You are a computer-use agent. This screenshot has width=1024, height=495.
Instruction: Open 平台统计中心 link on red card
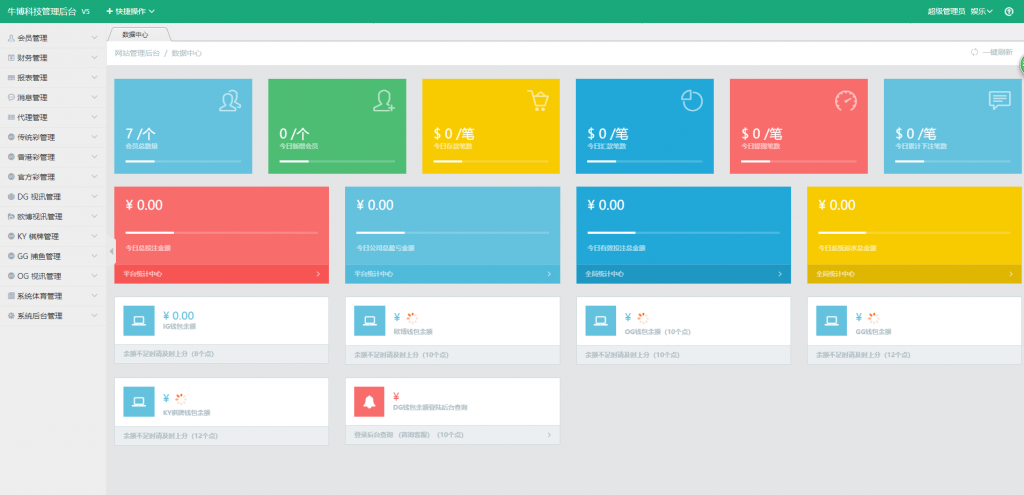click(x=221, y=273)
